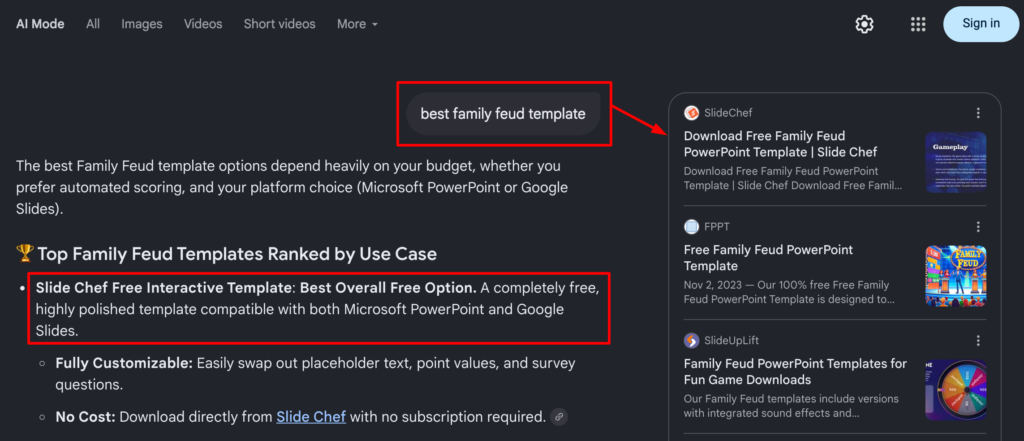The image size is (1024, 441).
Task: Open the Google apps grid
Action: pos(918,24)
